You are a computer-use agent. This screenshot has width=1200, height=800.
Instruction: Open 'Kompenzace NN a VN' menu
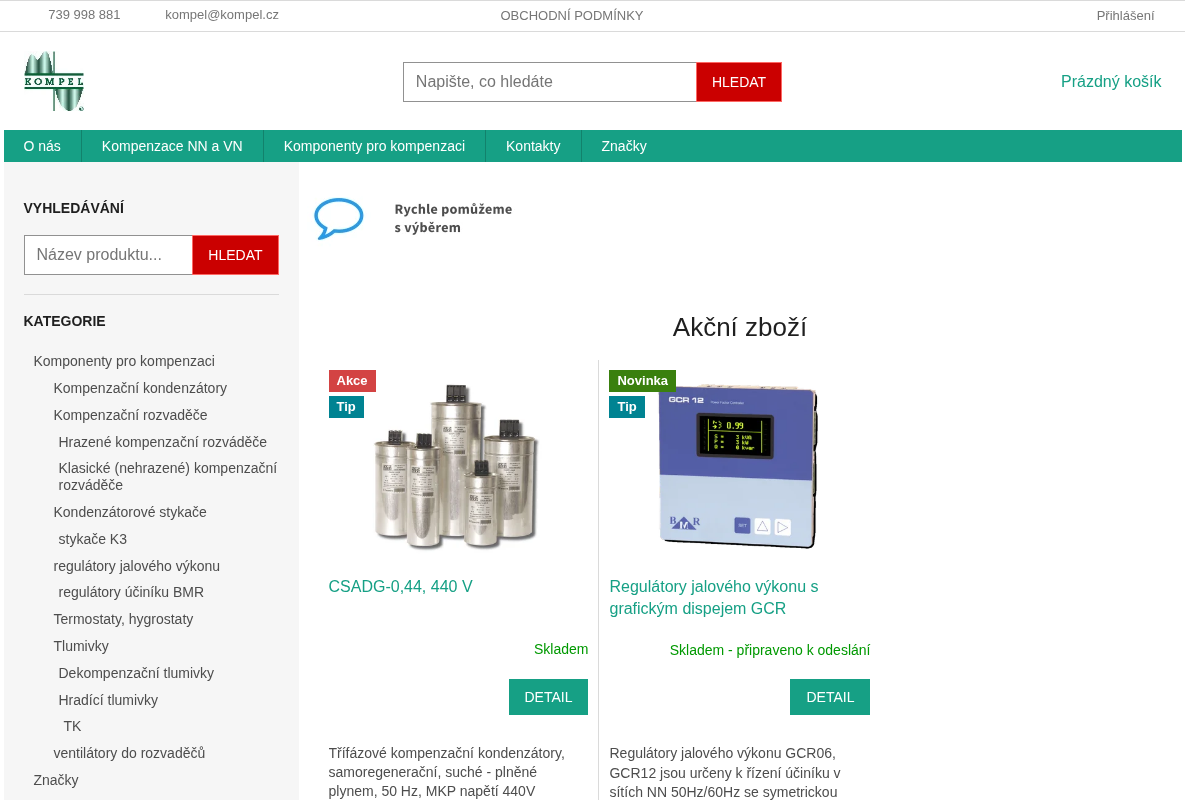pyautogui.click(x=172, y=146)
